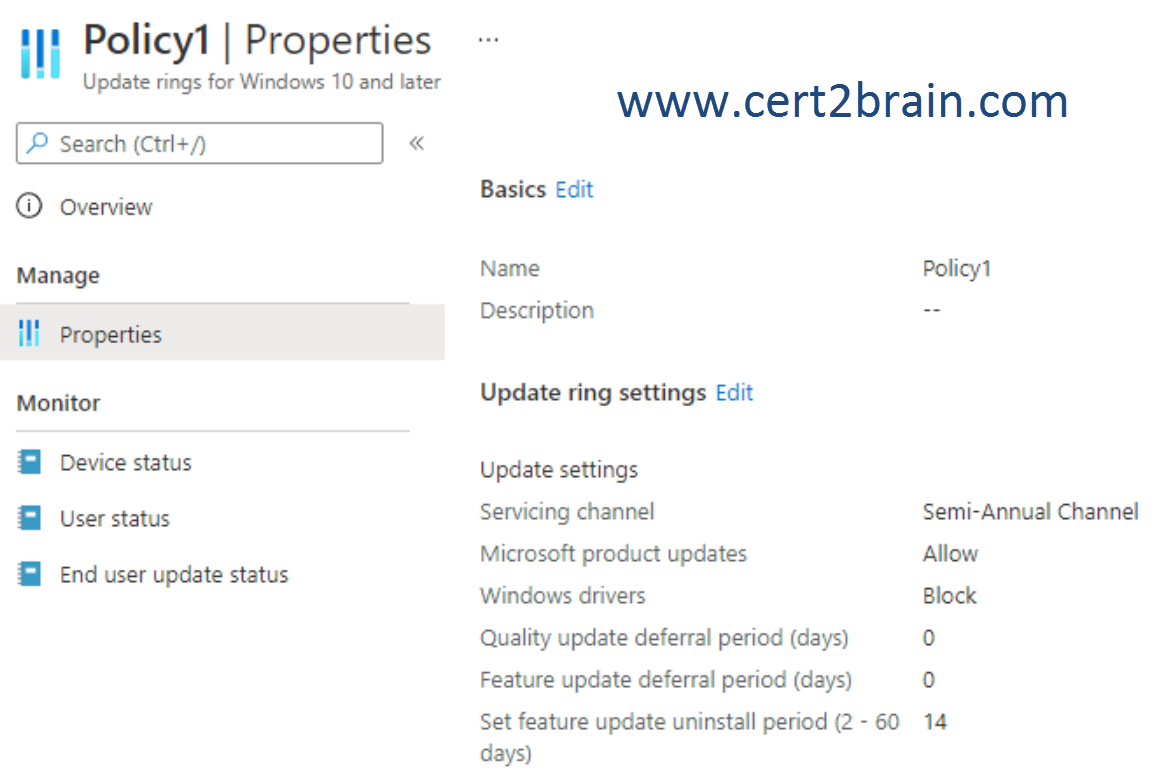Click the Properties sidebar icon
The height and width of the screenshot is (776, 1167).
(x=29, y=333)
